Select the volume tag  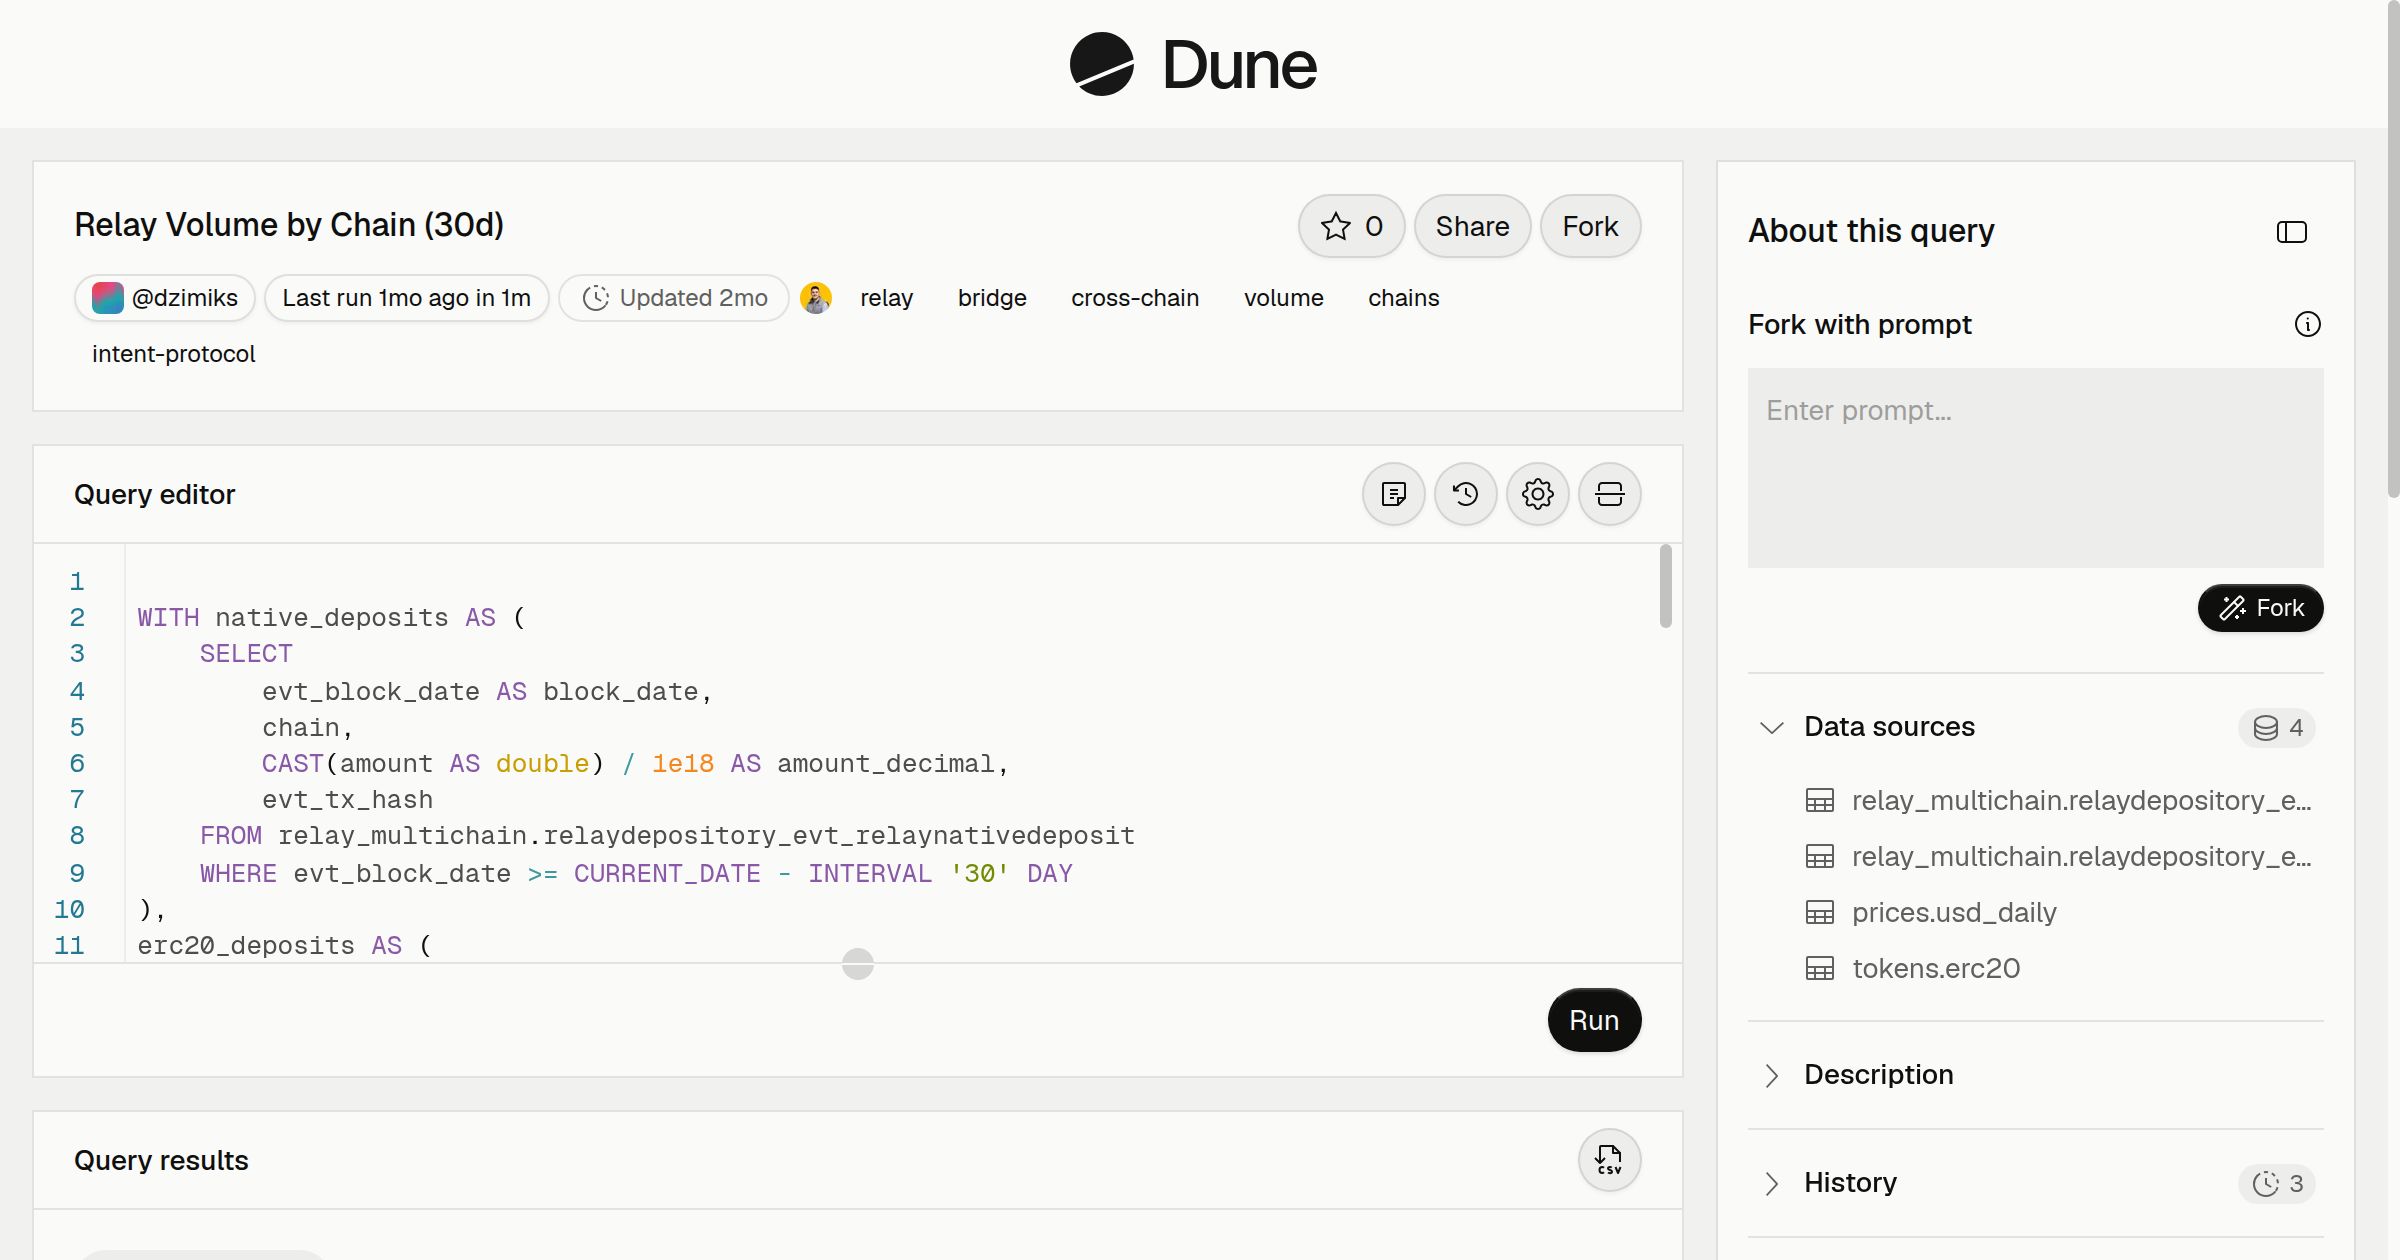click(x=1283, y=298)
